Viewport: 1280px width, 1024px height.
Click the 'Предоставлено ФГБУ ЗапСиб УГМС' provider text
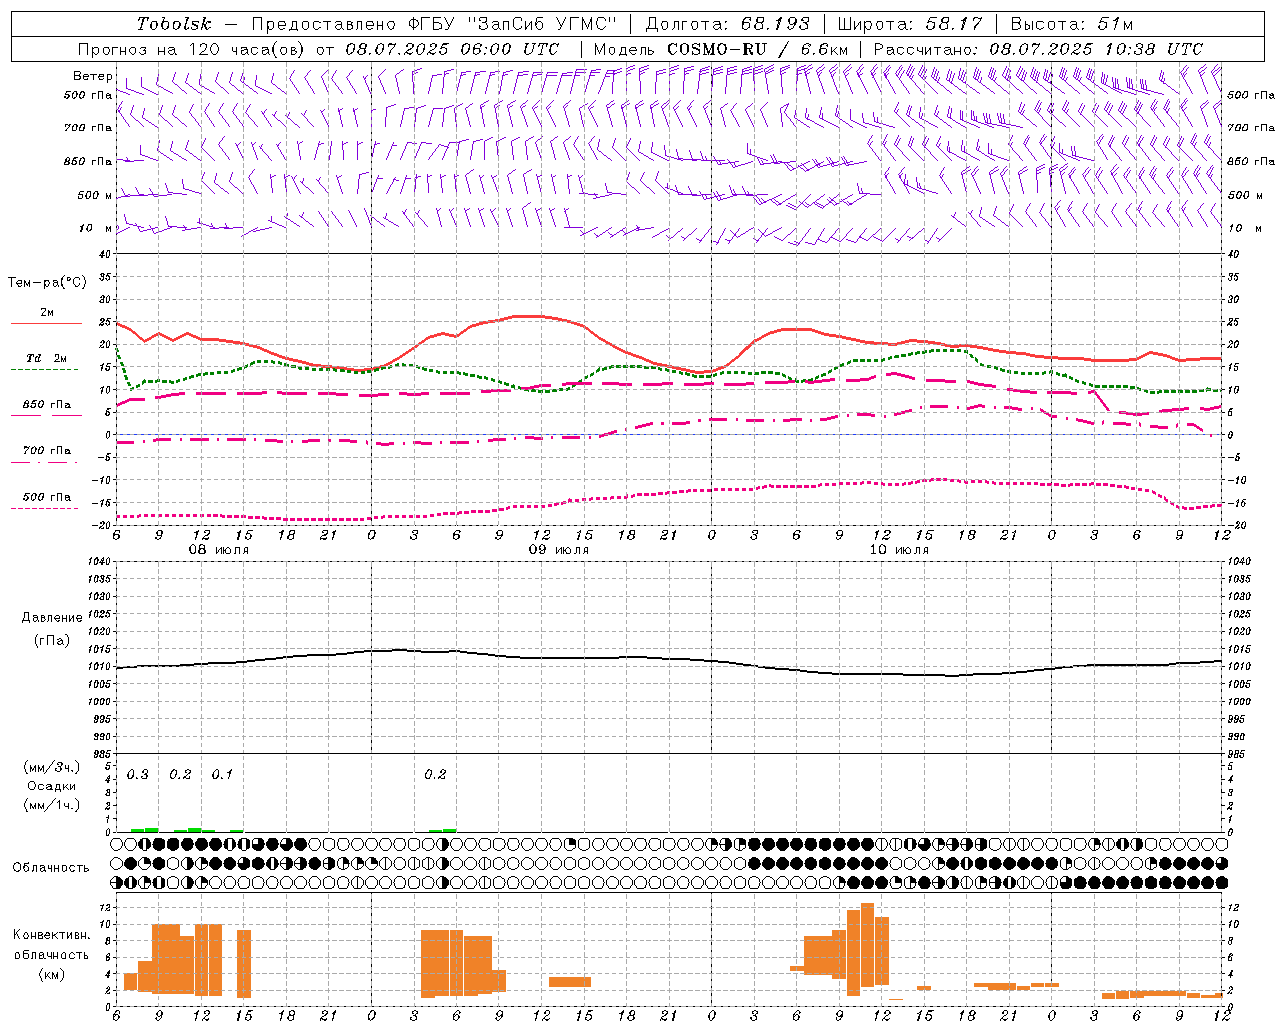click(x=433, y=24)
